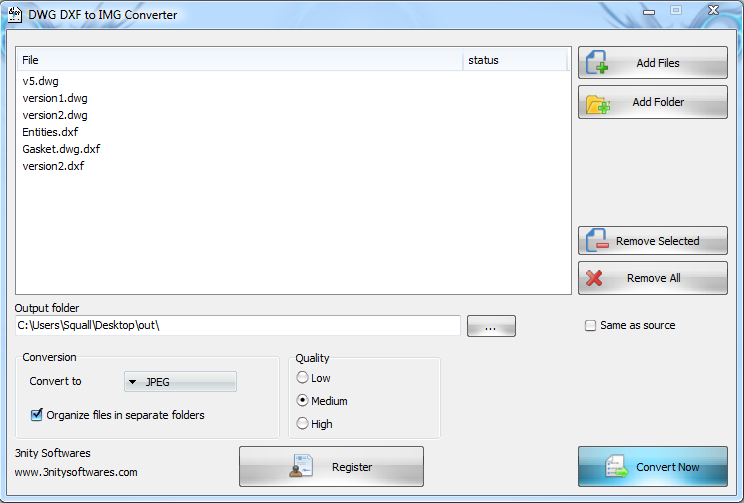Viewport: 744px width, 503px height.
Task: Close the DWG DXF converter window
Action: (x=713, y=10)
